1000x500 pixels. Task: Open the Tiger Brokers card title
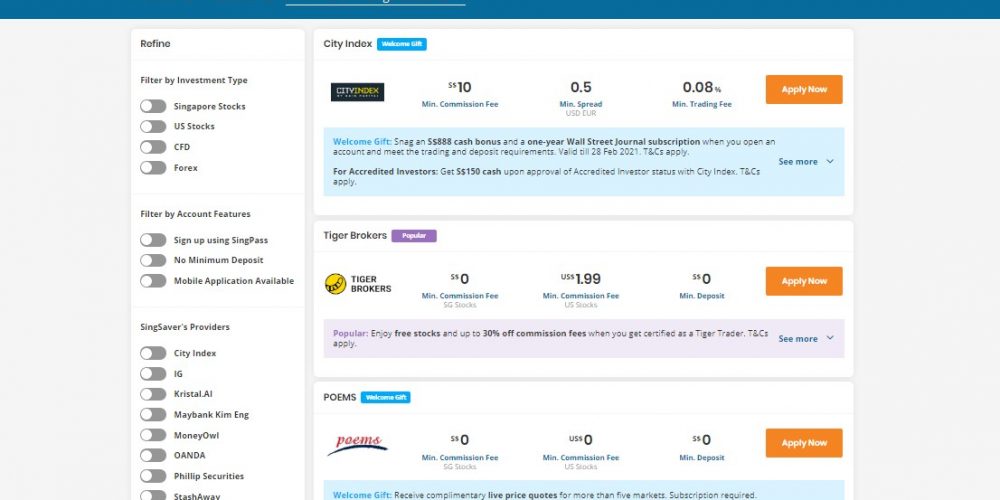[x=355, y=235]
